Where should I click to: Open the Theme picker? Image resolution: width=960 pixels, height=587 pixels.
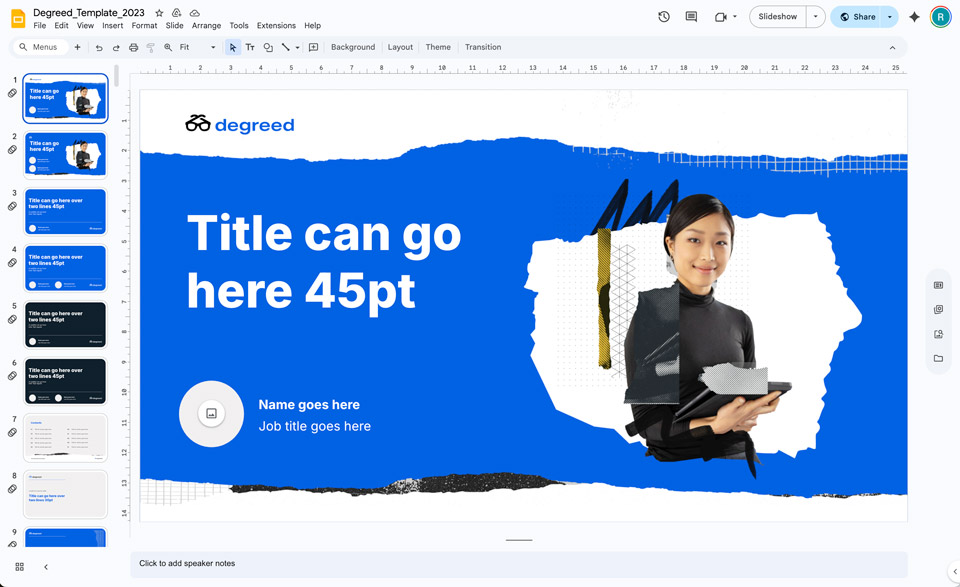point(438,47)
